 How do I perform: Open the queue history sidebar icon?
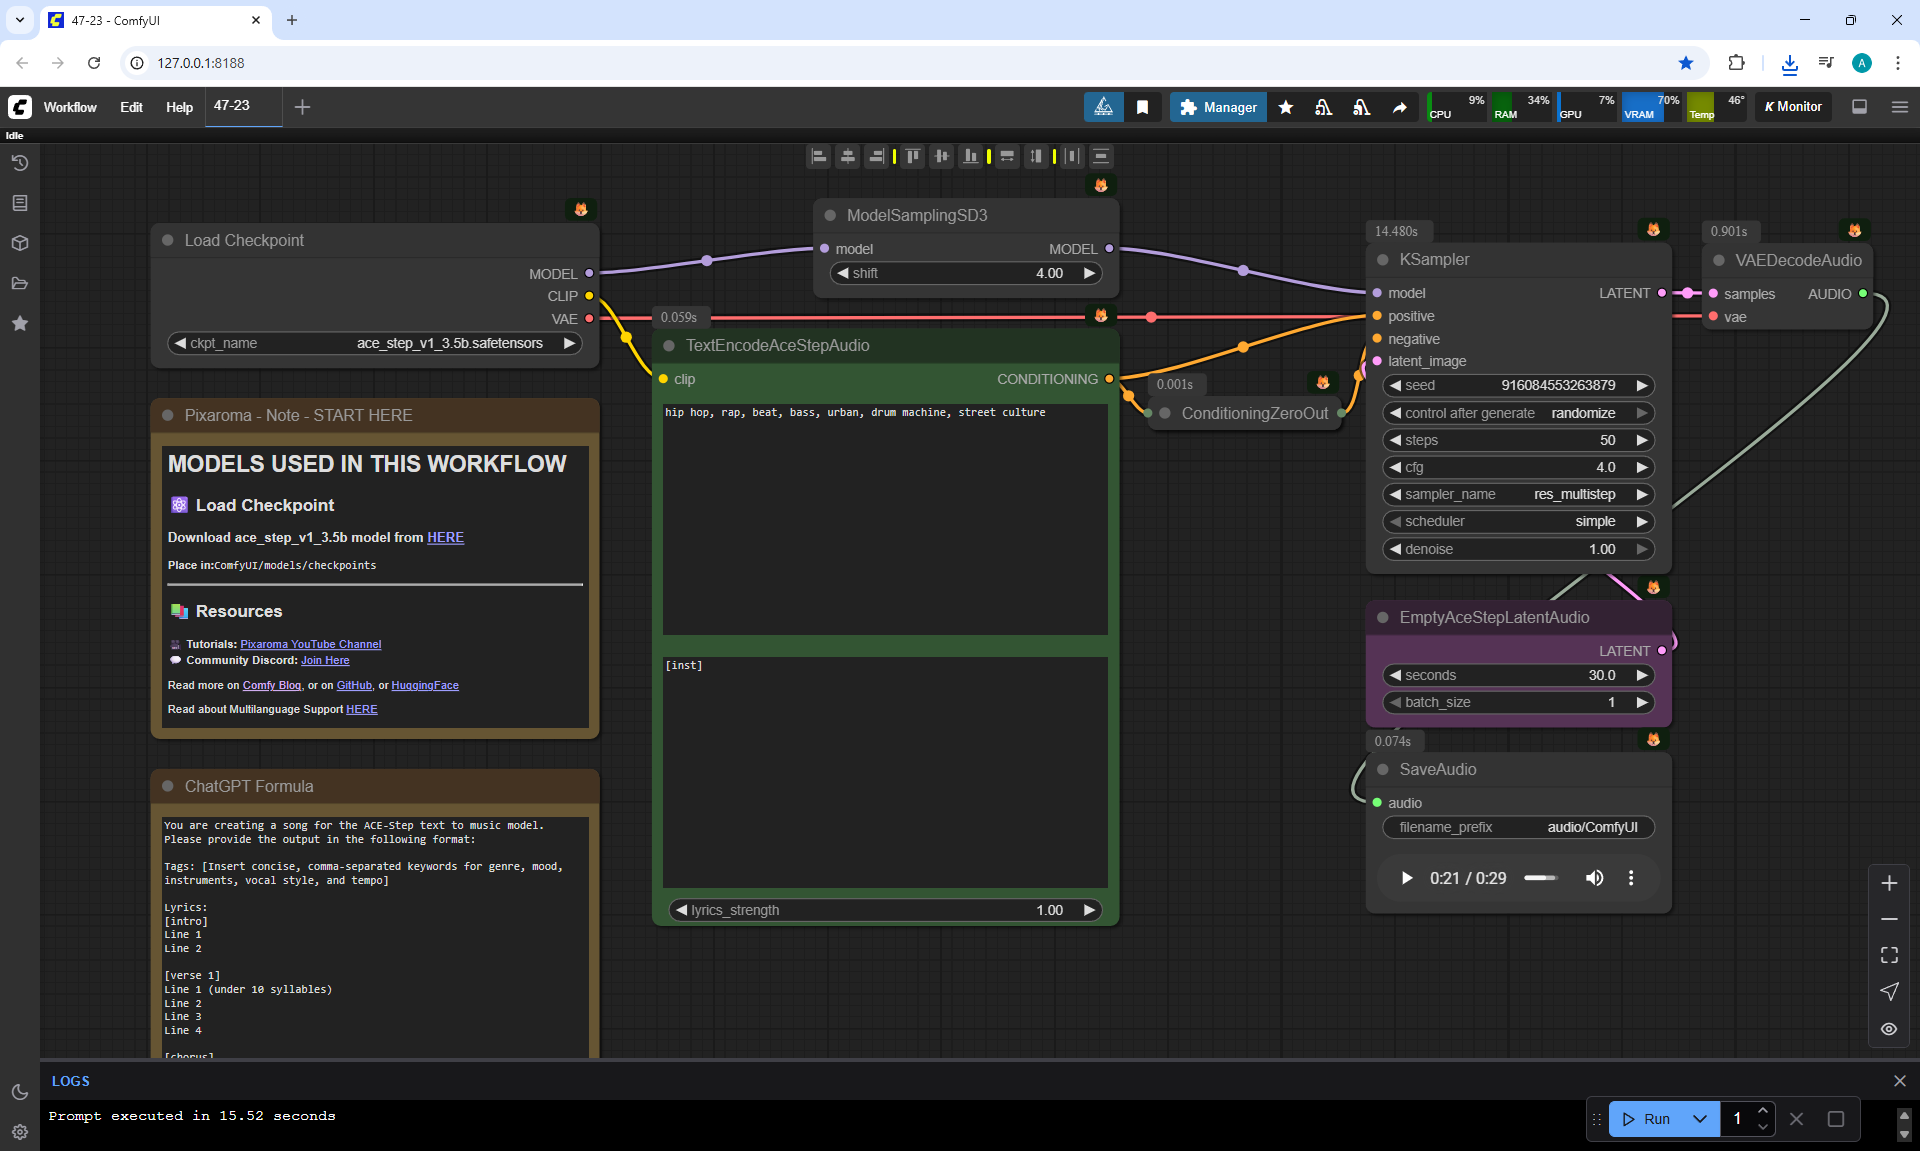[x=19, y=163]
